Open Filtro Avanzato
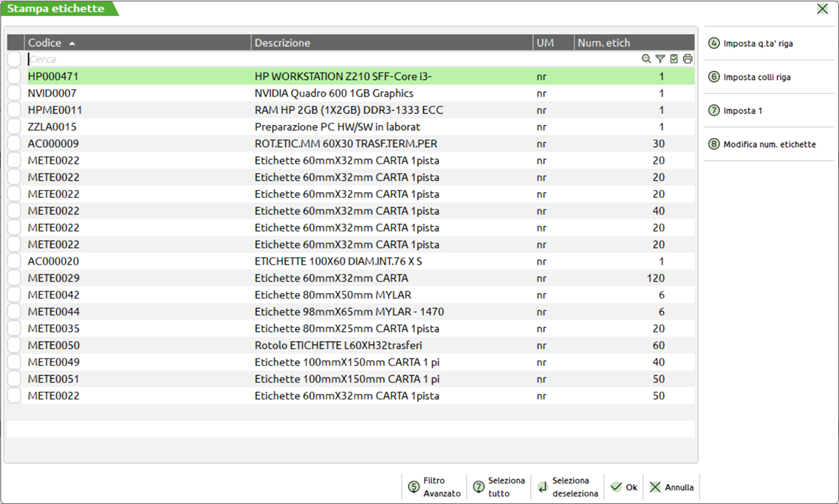The image size is (839, 504). tap(434, 487)
